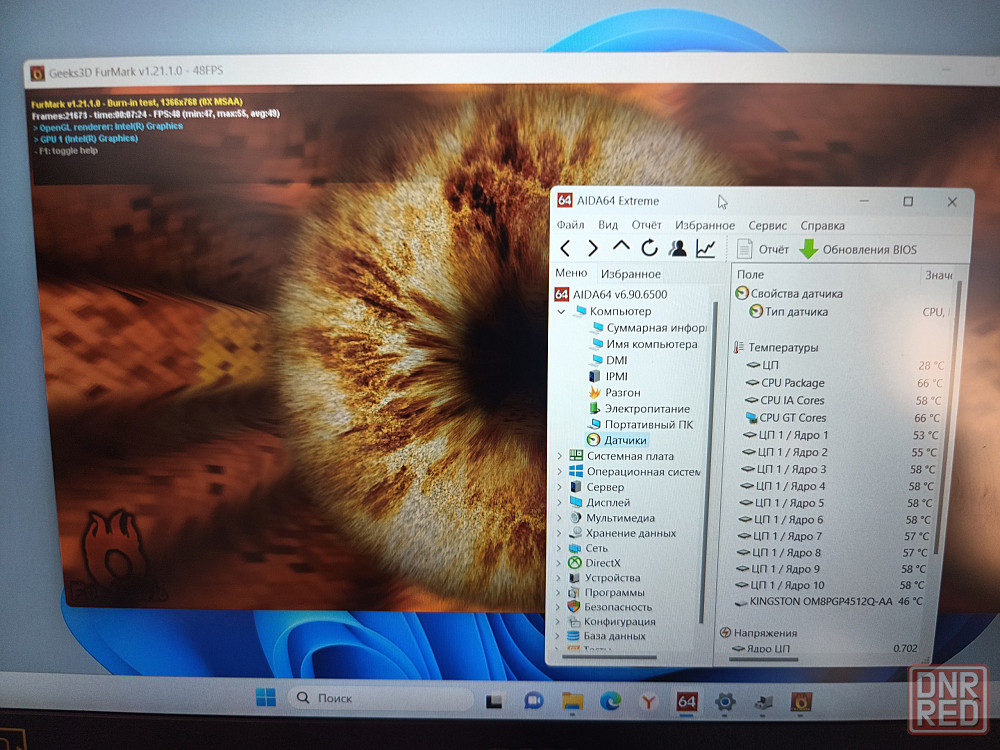Select the Программы tree item
The width and height of the screenshot is (1000, 750).
point(606,592)
